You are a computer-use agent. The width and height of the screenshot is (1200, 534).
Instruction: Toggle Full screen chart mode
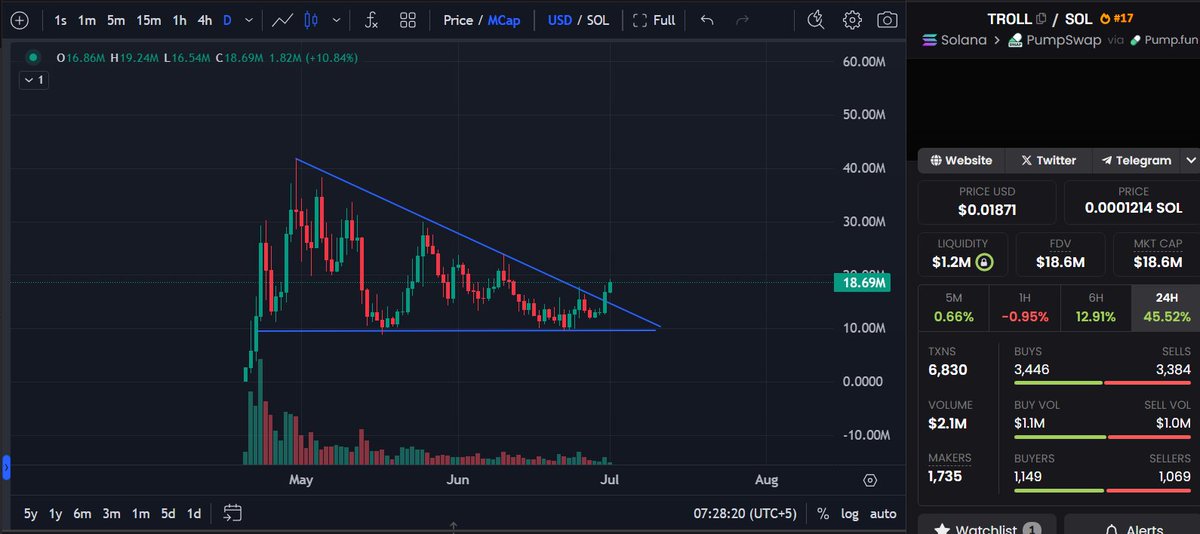[x=654, y=19]
